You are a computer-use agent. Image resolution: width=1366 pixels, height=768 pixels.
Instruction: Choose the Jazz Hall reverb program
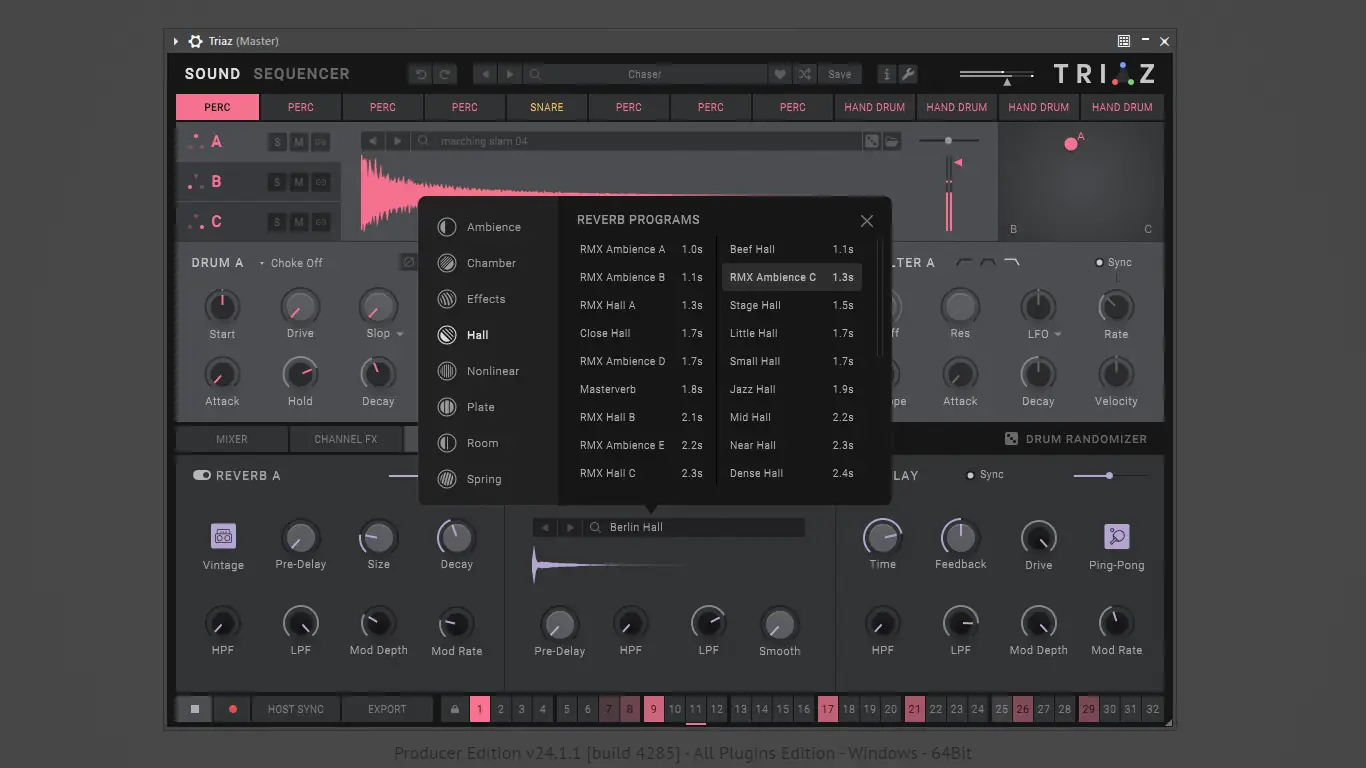pyautogui.click(x=791, y=389)
